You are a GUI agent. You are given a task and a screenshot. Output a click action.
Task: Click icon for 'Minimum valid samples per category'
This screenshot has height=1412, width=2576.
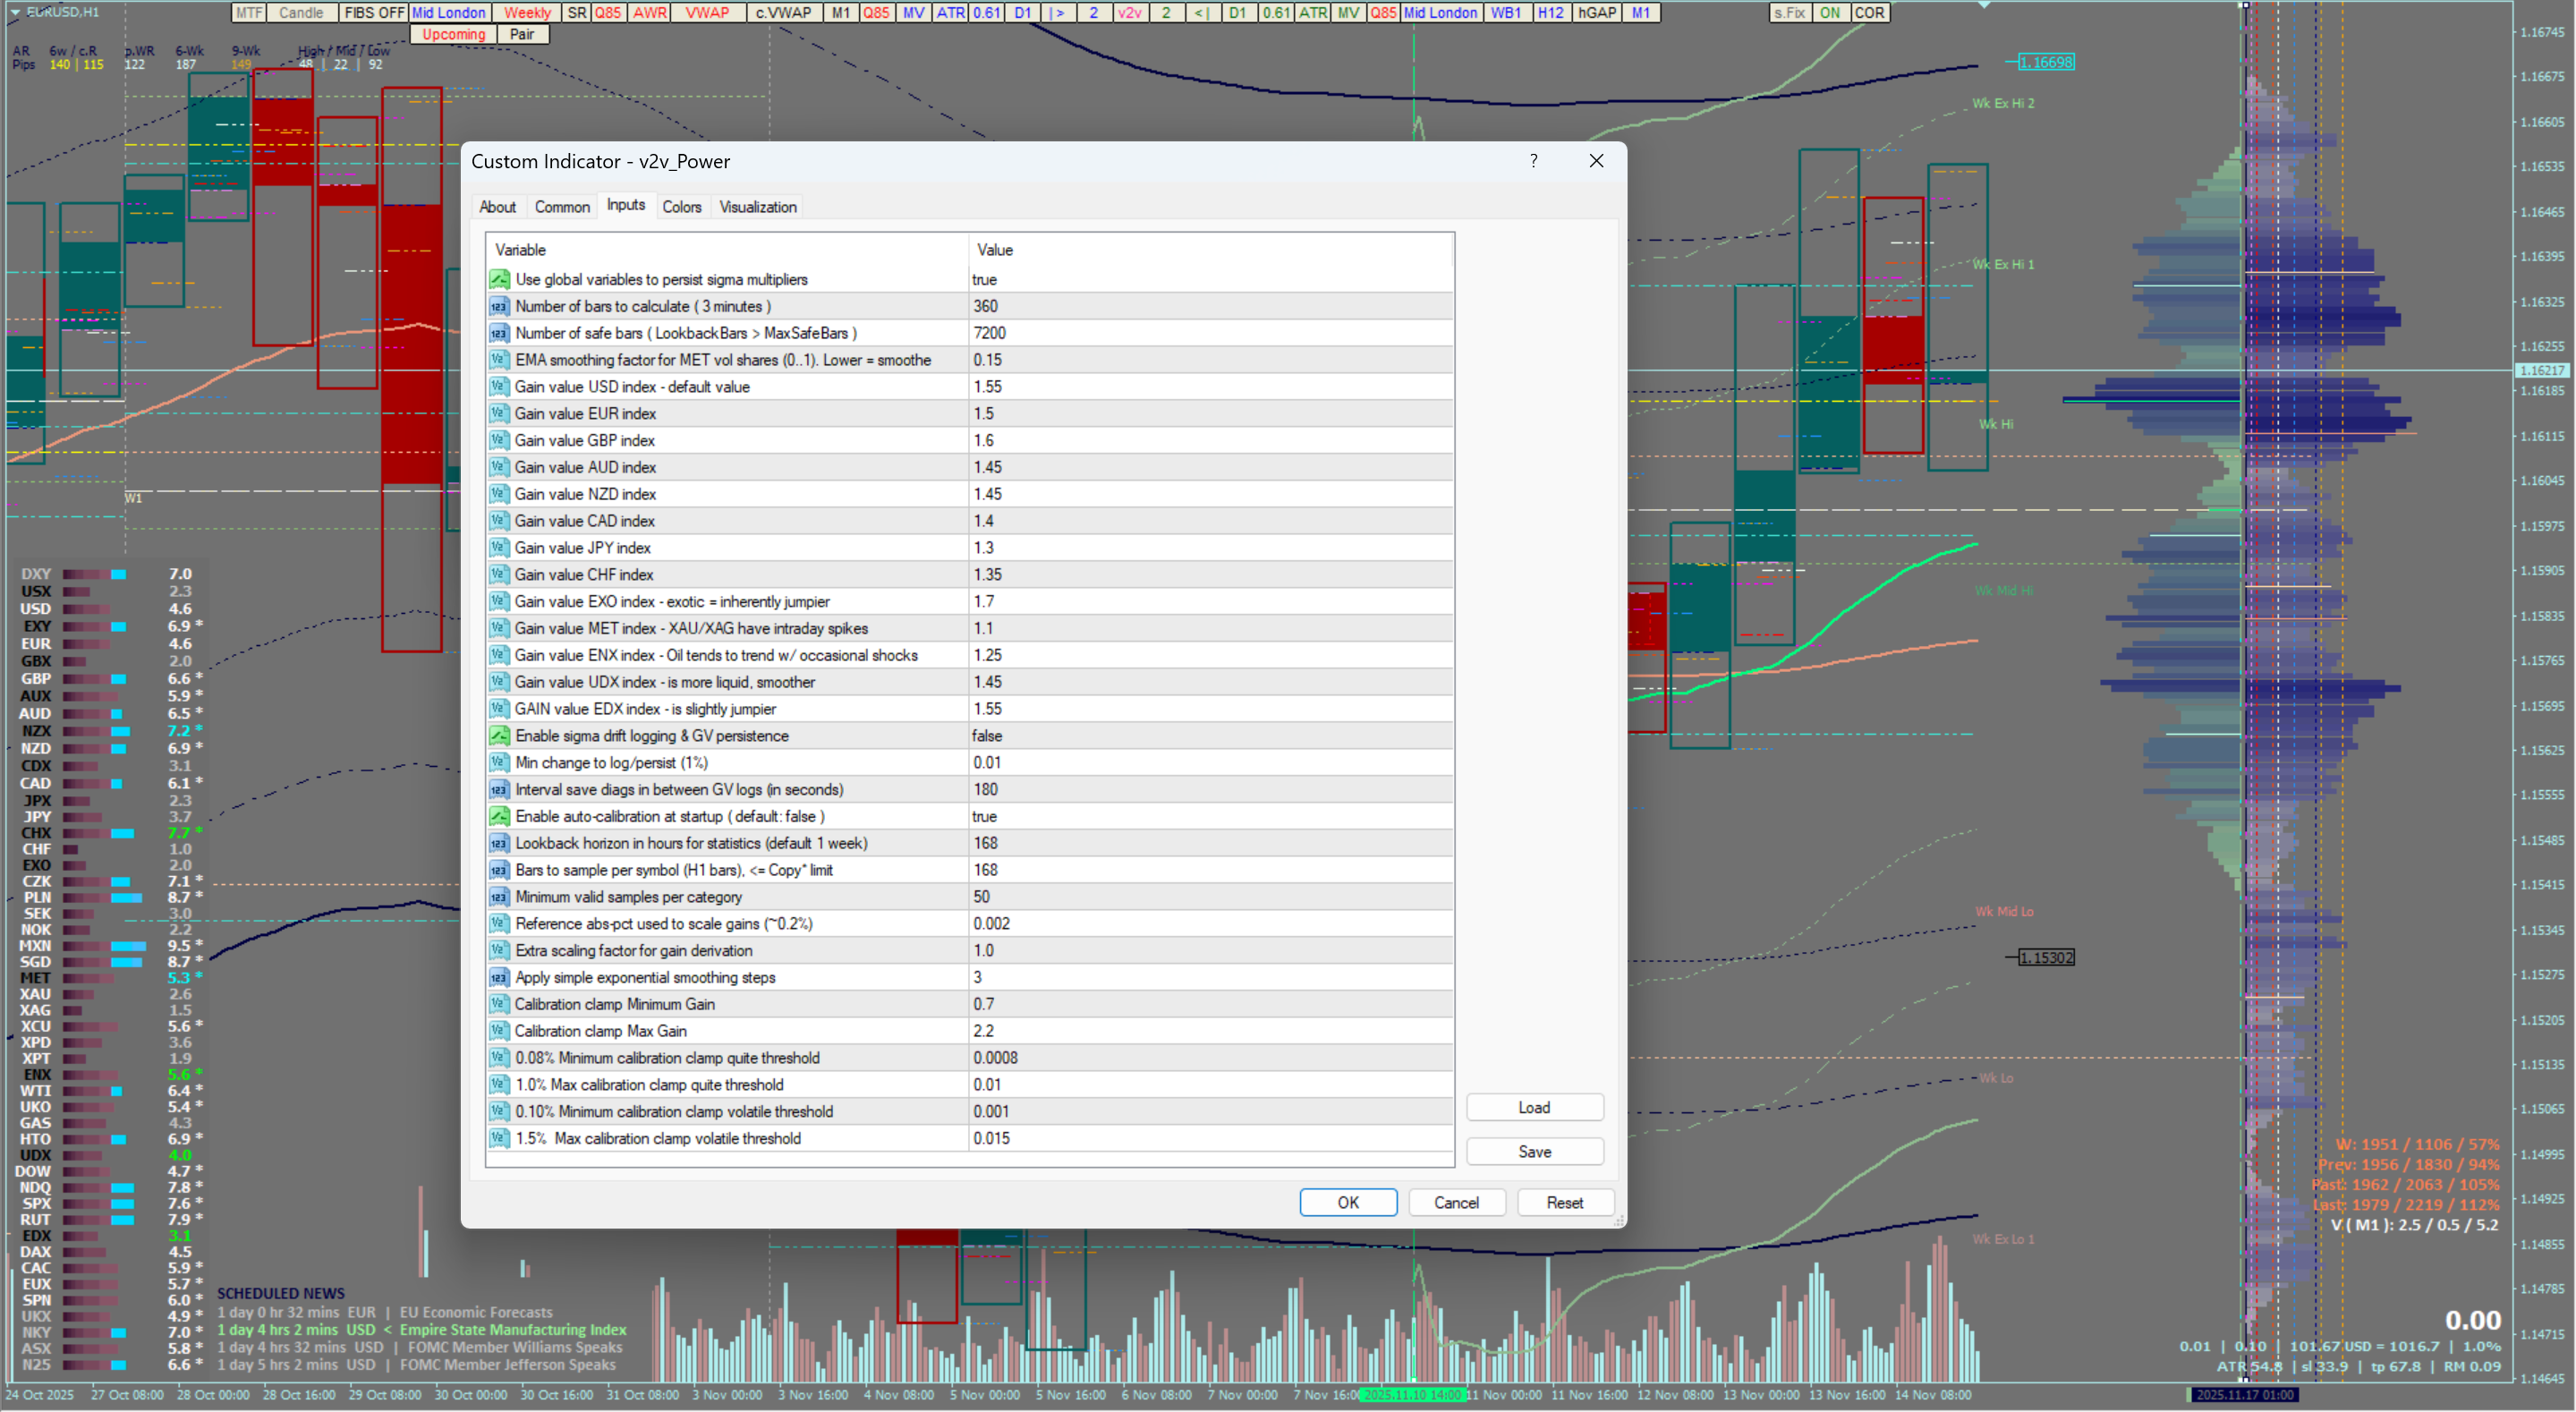[x=499, y=897]
